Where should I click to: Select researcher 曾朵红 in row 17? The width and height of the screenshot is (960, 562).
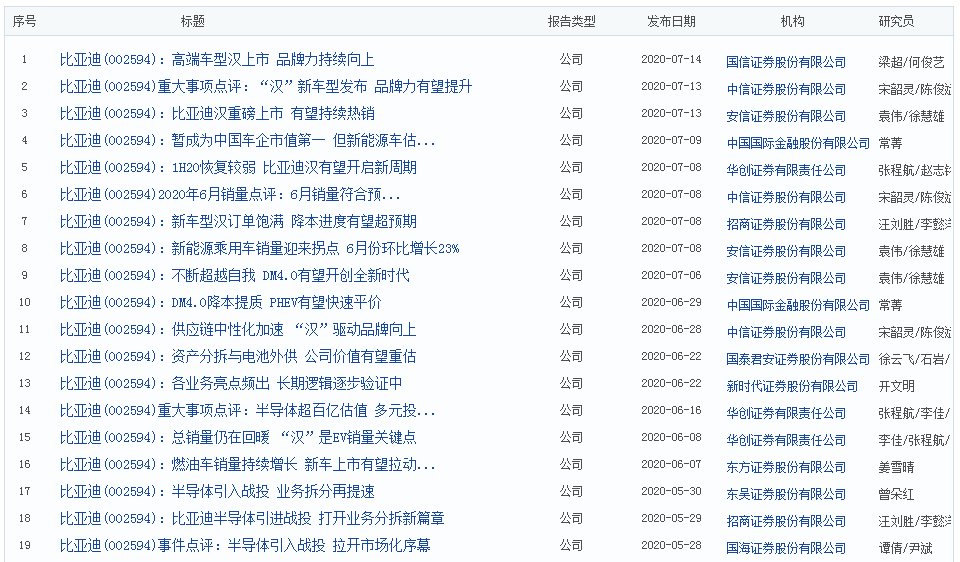pos(896,493)
